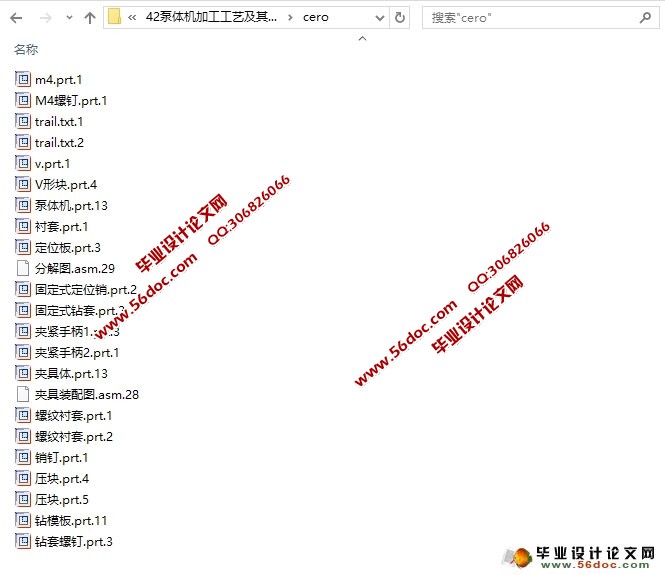Click the file name 固定式定位销.prt.2
Screen dimensions: 665x575
coord(86,290)
